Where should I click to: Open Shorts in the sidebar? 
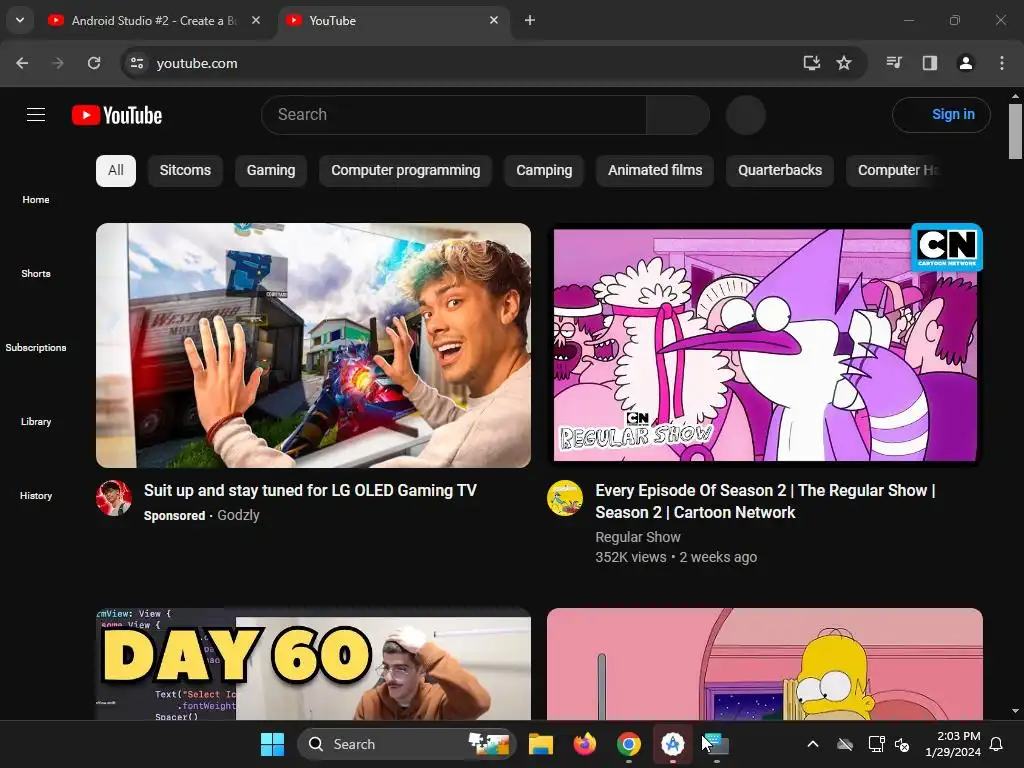pyautogui.click(x=36, y=273)
